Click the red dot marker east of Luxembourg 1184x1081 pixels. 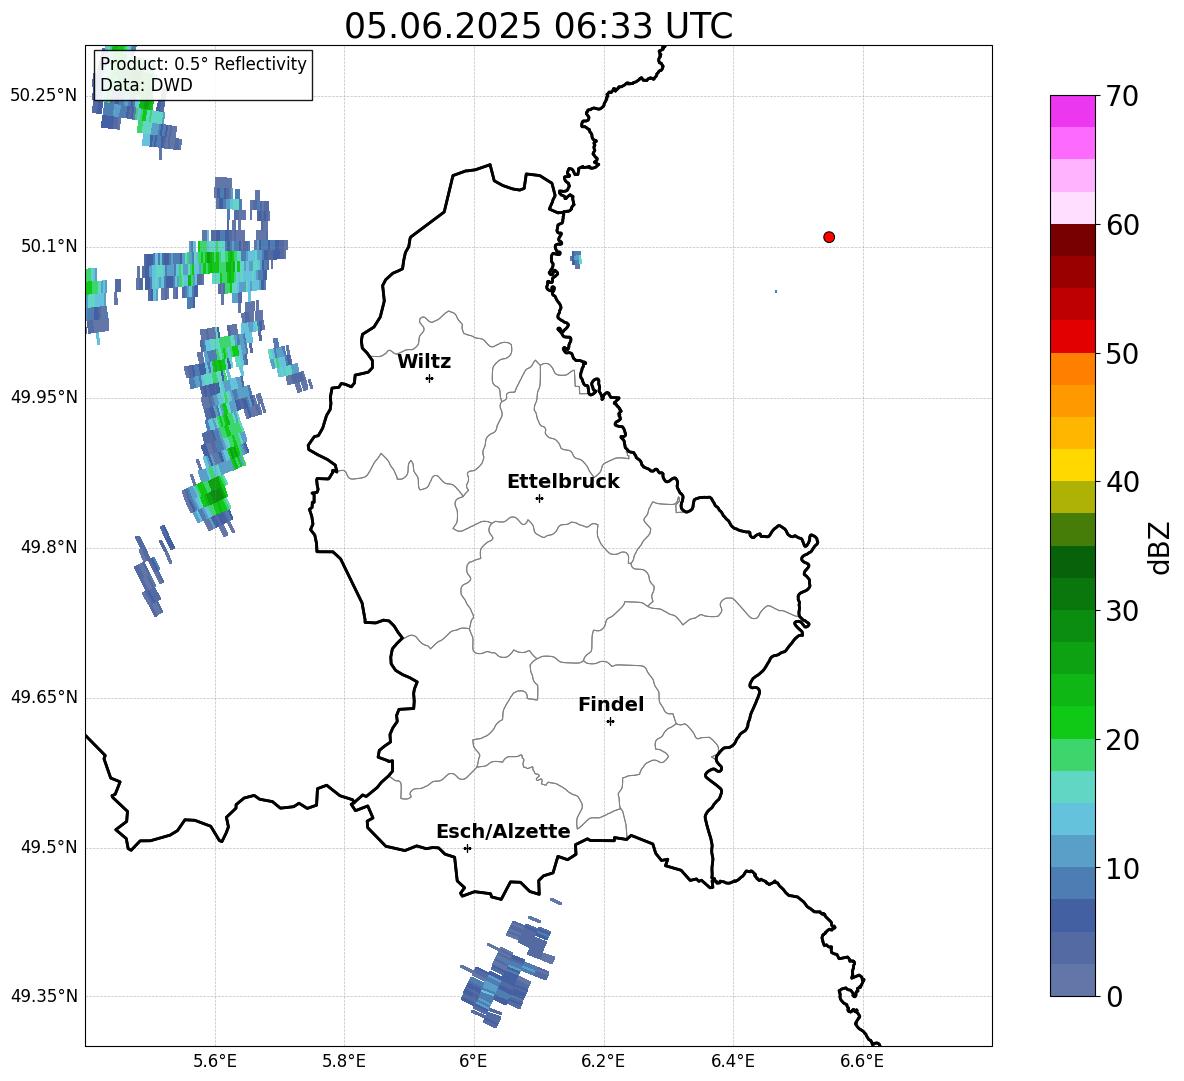[x=828, y=237]
